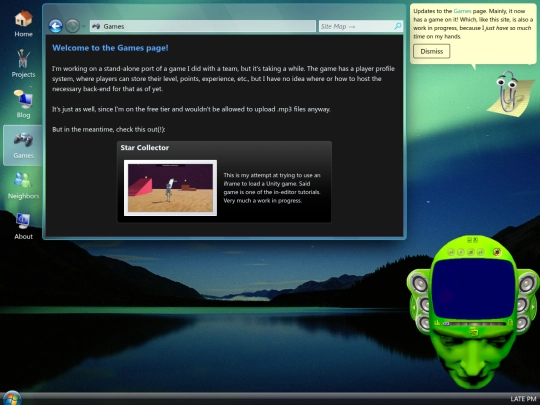Select the Games desktop icon
Screen dimensions: 540x405
[x=23, y=145]
